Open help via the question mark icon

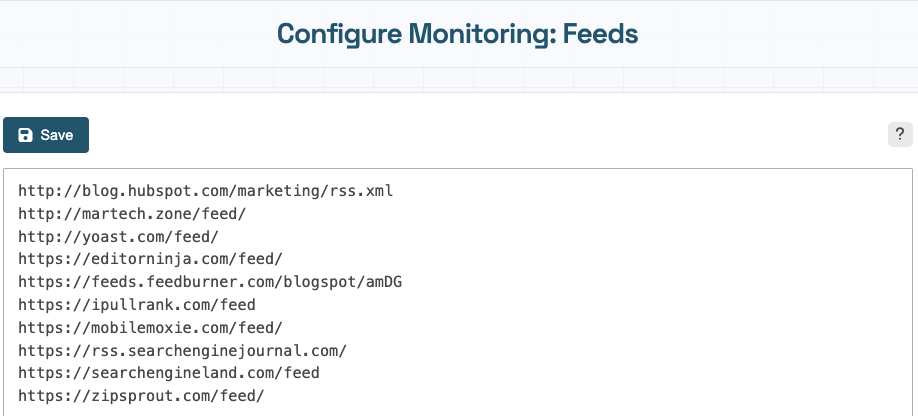900,135
